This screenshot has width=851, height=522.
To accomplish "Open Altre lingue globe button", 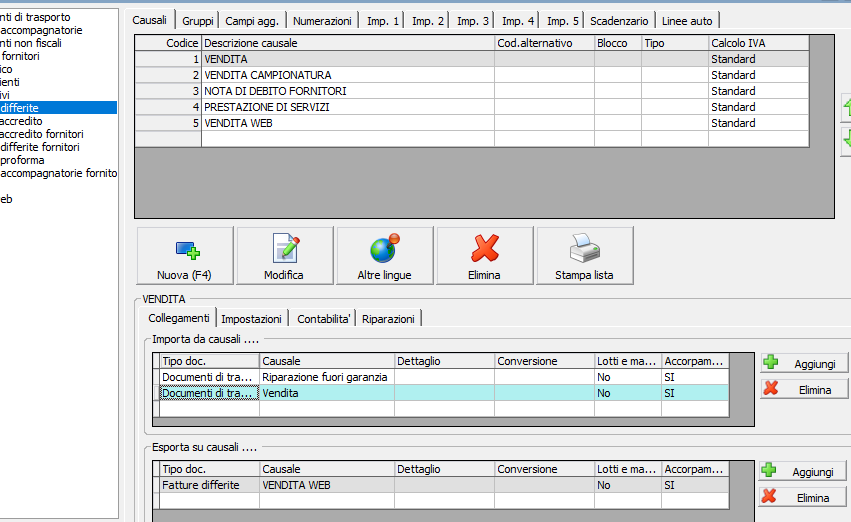I will tap(385, 256).
